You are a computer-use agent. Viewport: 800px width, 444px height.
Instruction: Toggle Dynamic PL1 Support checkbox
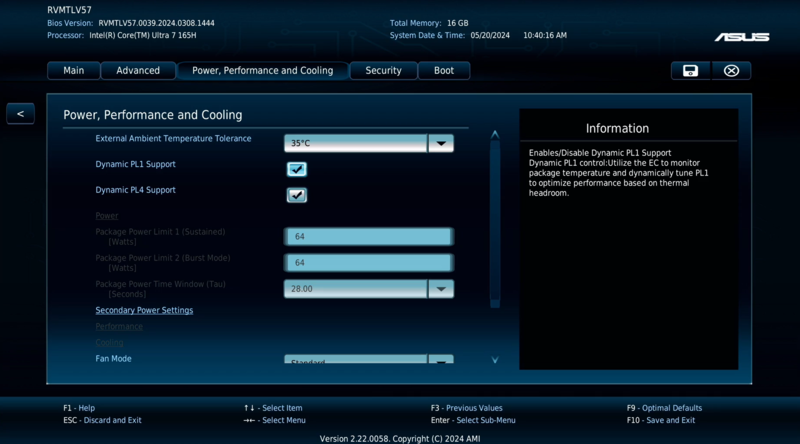[296, 169]
